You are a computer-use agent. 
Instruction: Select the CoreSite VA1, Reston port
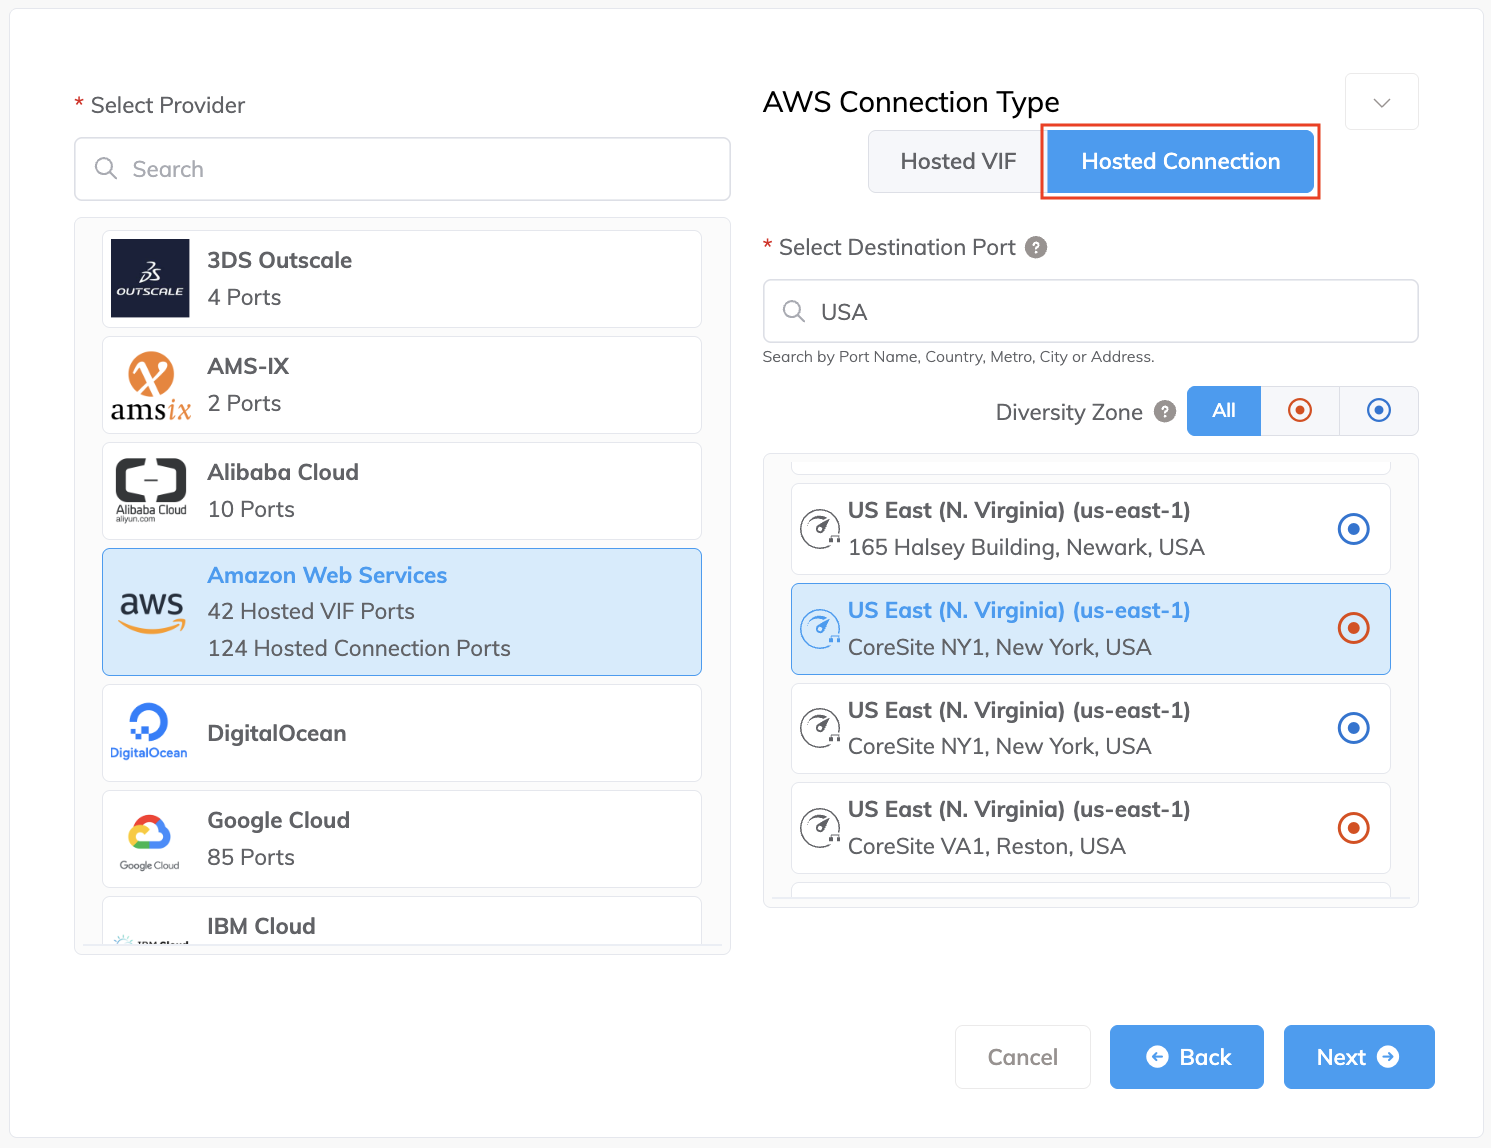coord(1090,828)
